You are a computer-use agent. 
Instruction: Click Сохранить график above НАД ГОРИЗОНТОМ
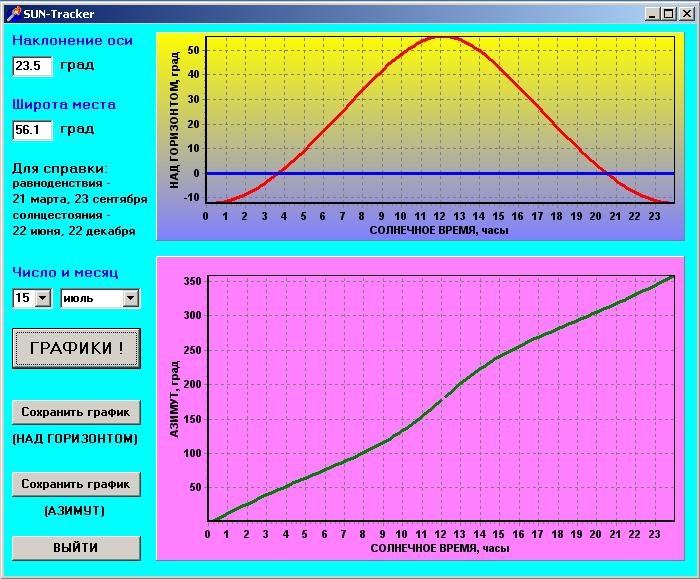pos(76,412)
